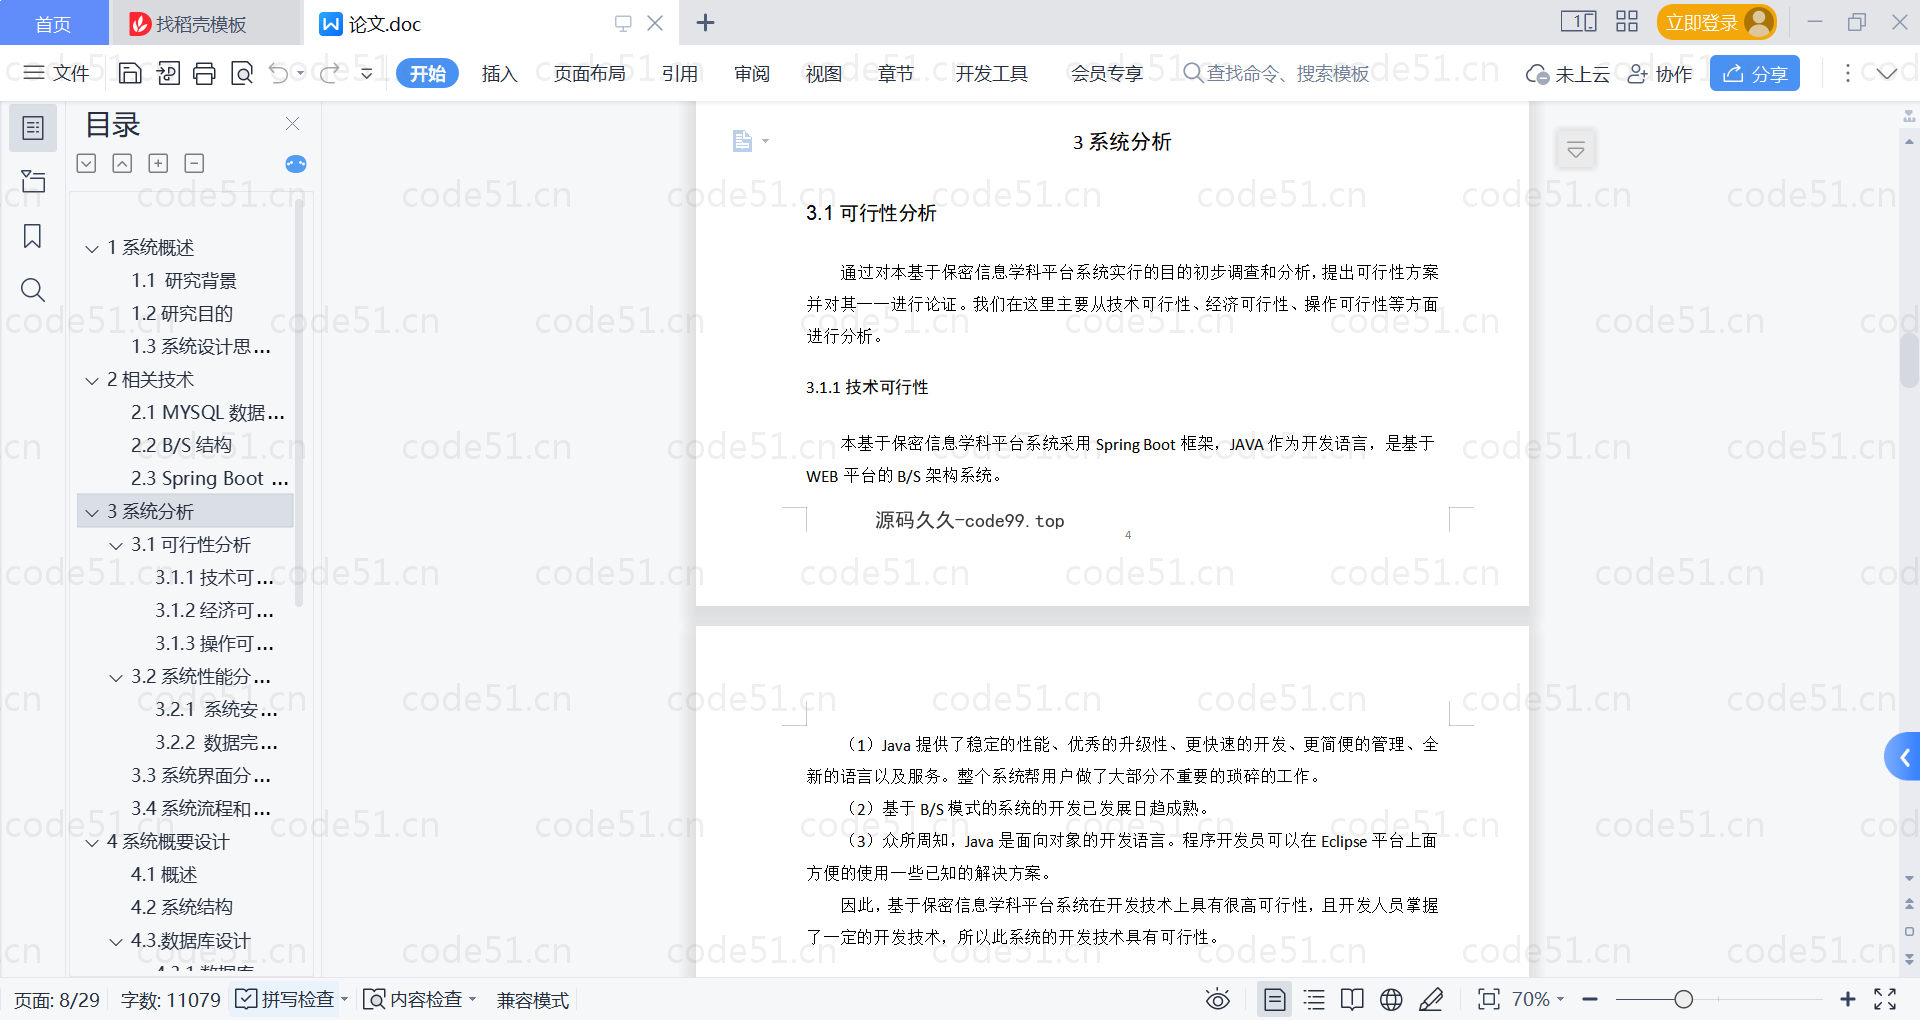Open the search icon in left sidebar
This screenshot has width=1920, height=1020.
(33, 290)
